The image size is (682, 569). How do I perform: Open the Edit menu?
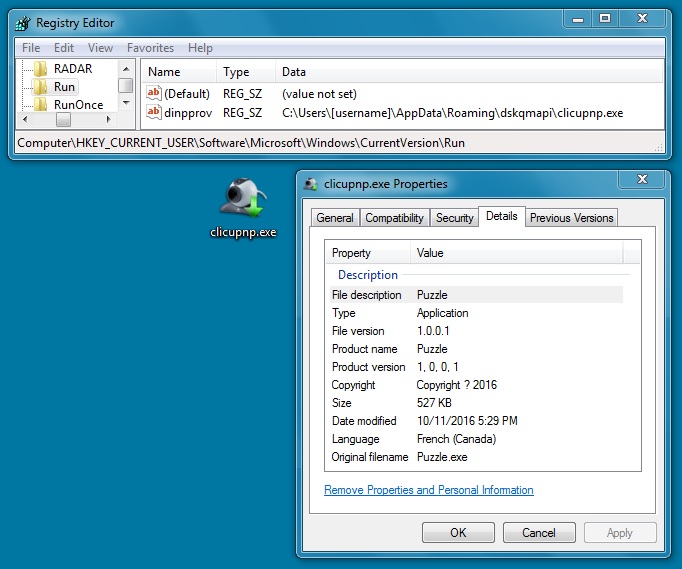click(x=64, y=48)
